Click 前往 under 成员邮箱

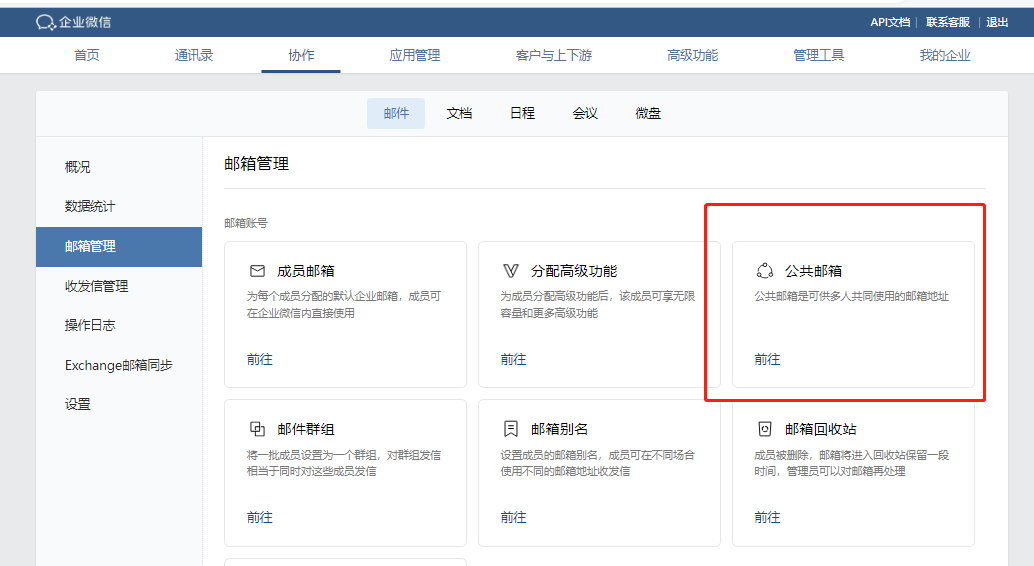click(260, 359)
